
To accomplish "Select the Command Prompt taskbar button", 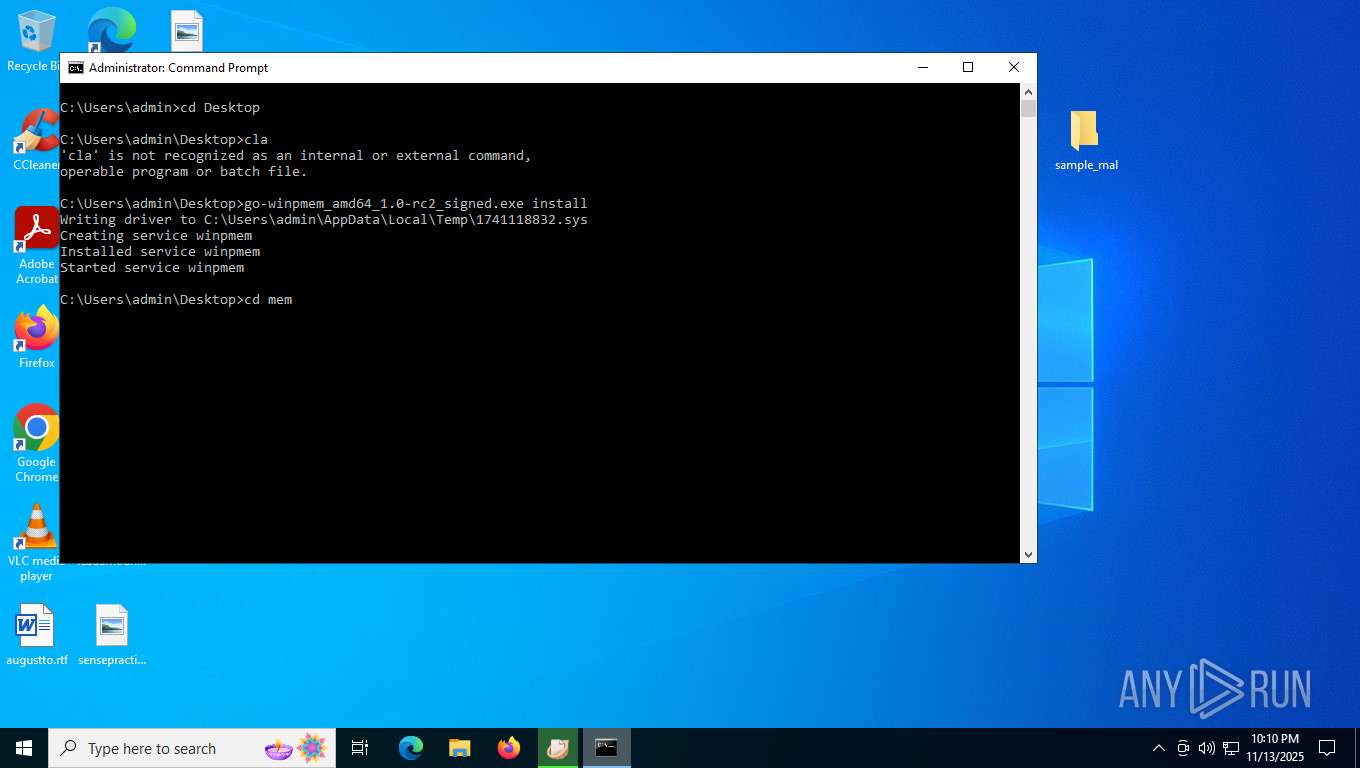I will pos(606,748).
